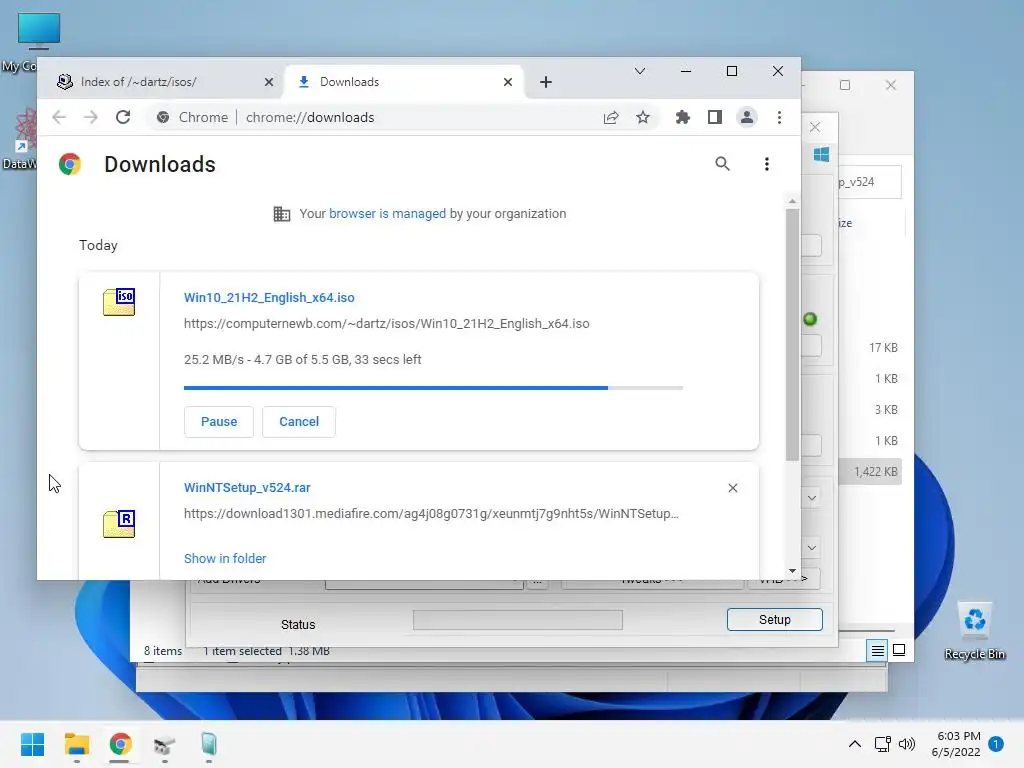This screenshot has width=1024, height=768.
Task: Open the network tray icon
Action: click(883, 744)
